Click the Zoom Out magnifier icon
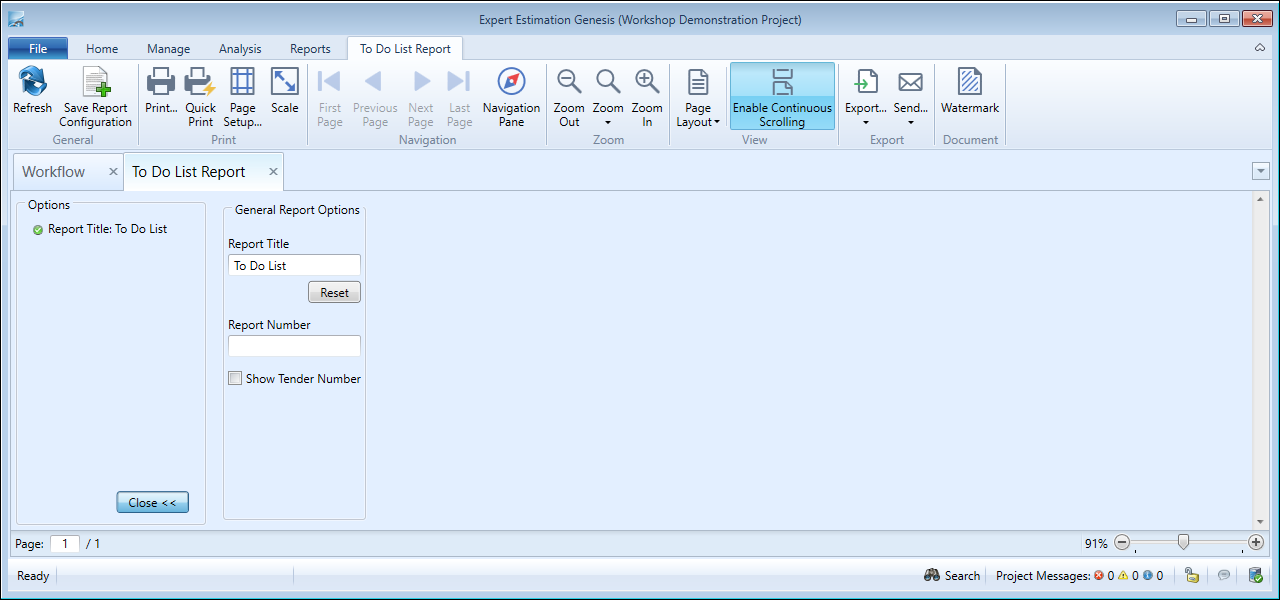1280x600 pixels. (569, 84)
